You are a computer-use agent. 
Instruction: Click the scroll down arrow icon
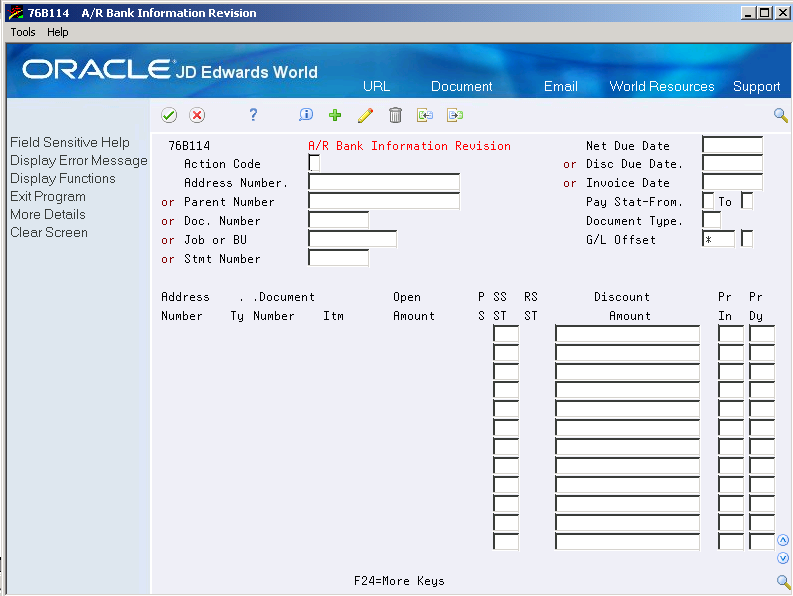[x=783, y=558]
